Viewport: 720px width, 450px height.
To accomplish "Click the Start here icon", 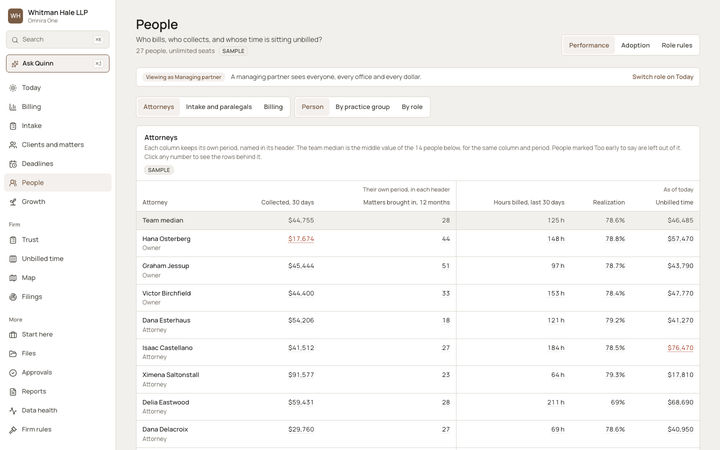I will click(13, 335).
